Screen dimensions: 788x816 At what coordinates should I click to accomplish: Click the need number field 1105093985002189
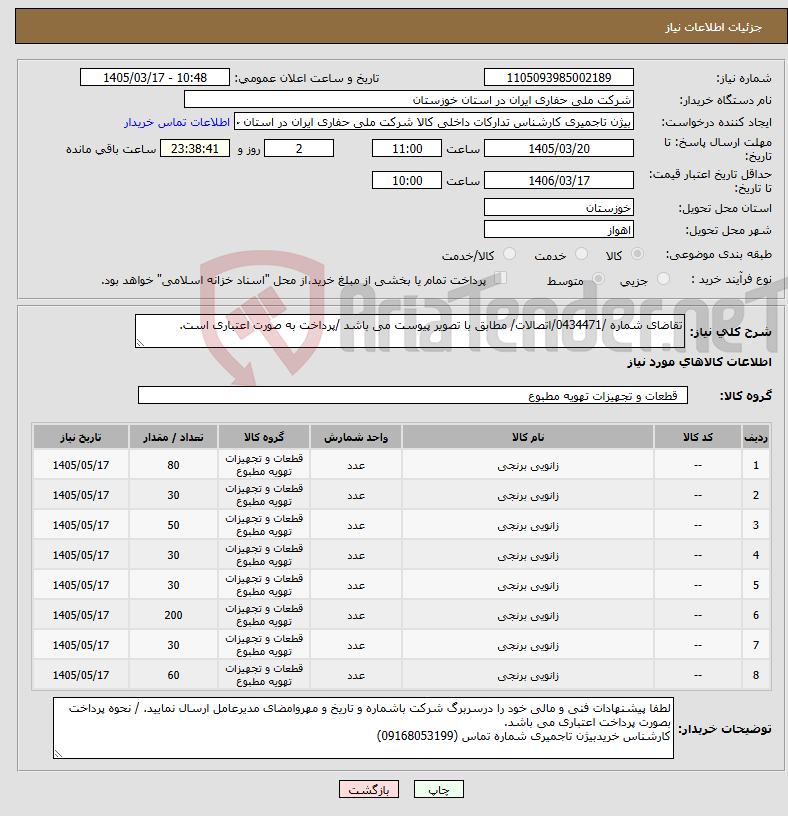click(x=558, y=78)
